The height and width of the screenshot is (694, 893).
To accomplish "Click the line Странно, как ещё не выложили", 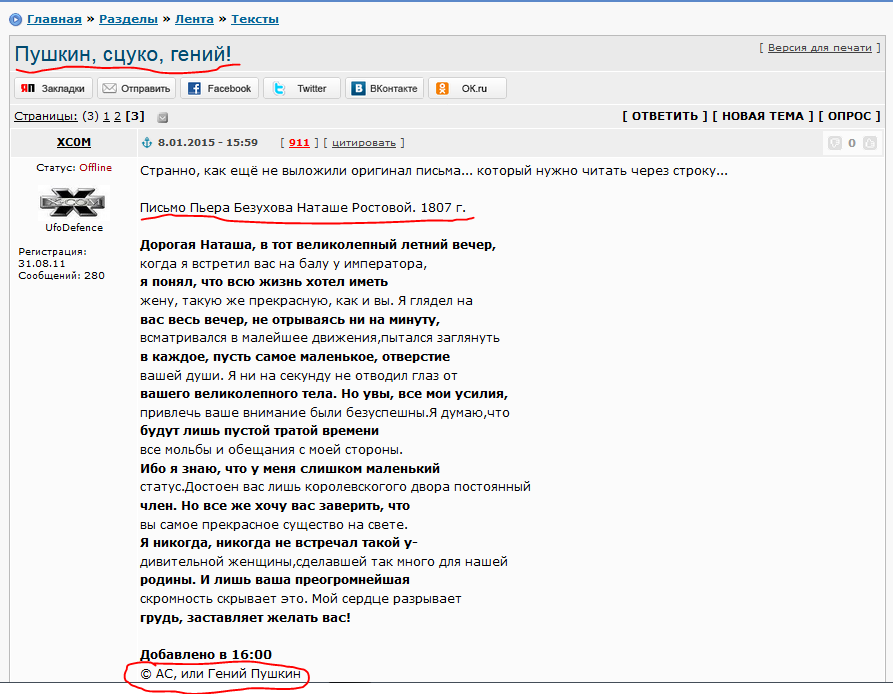I will tap(434, 171).
